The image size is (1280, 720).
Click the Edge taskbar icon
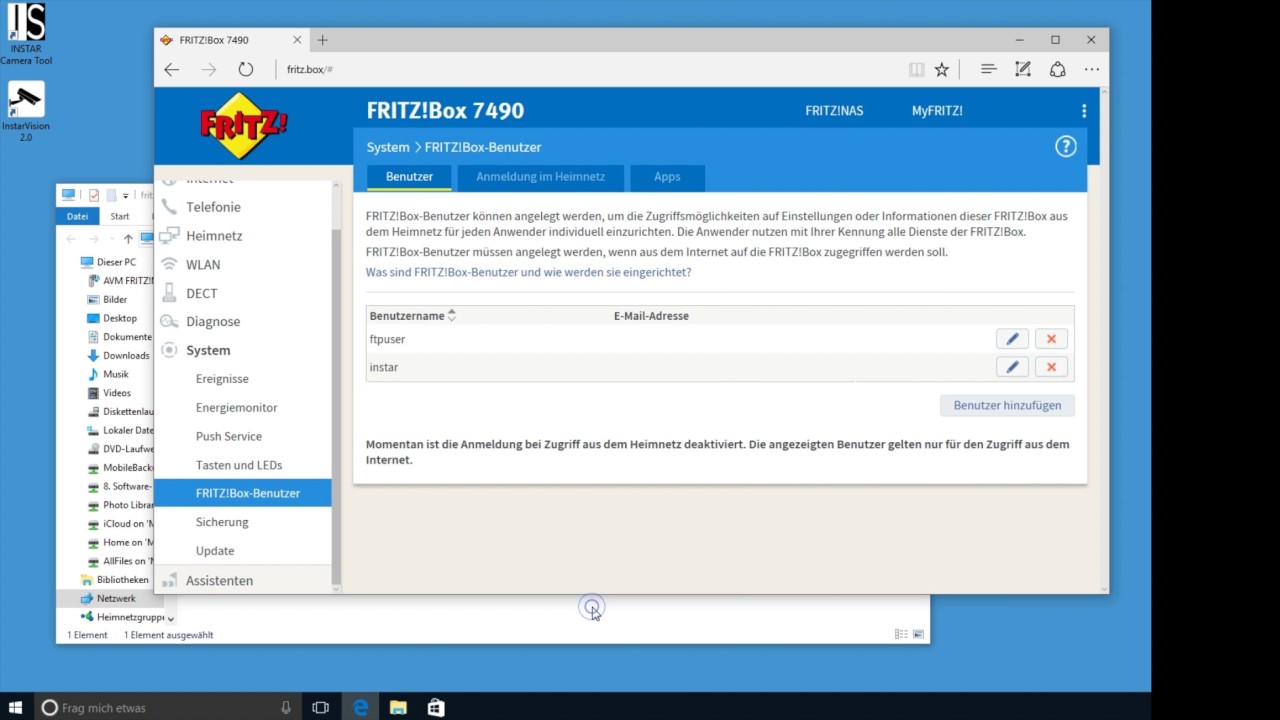(x=360, y=707)
